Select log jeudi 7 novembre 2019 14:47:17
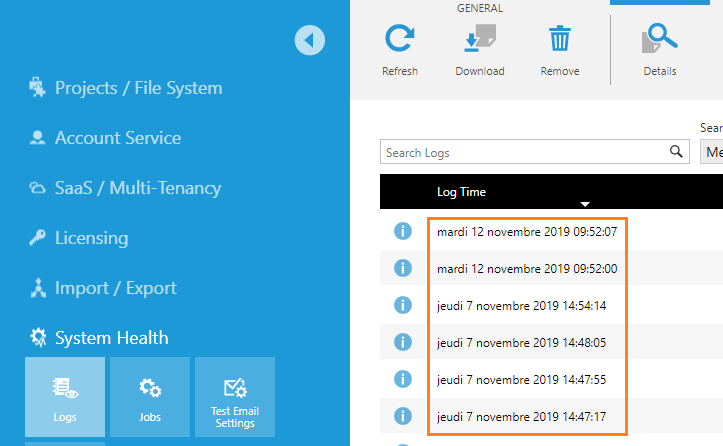The height and width of the screenshot is (446, 723). 521,416
